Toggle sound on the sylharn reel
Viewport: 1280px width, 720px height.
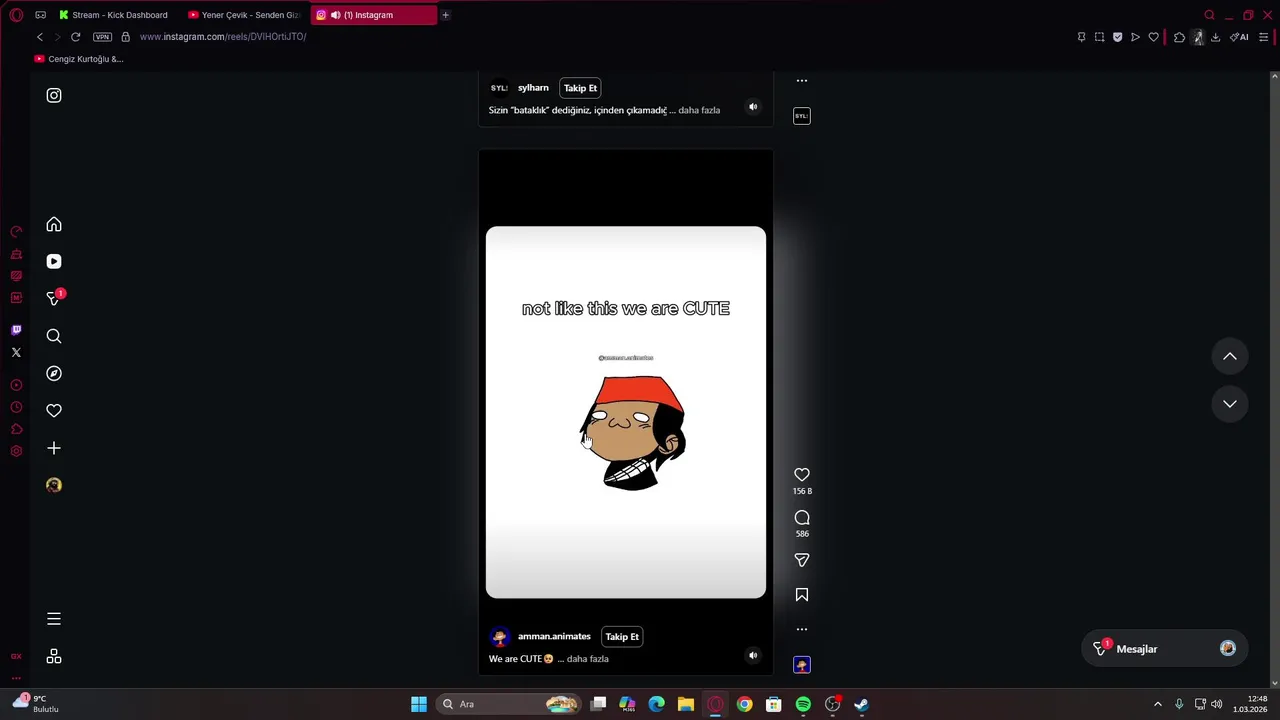(753, 107)
